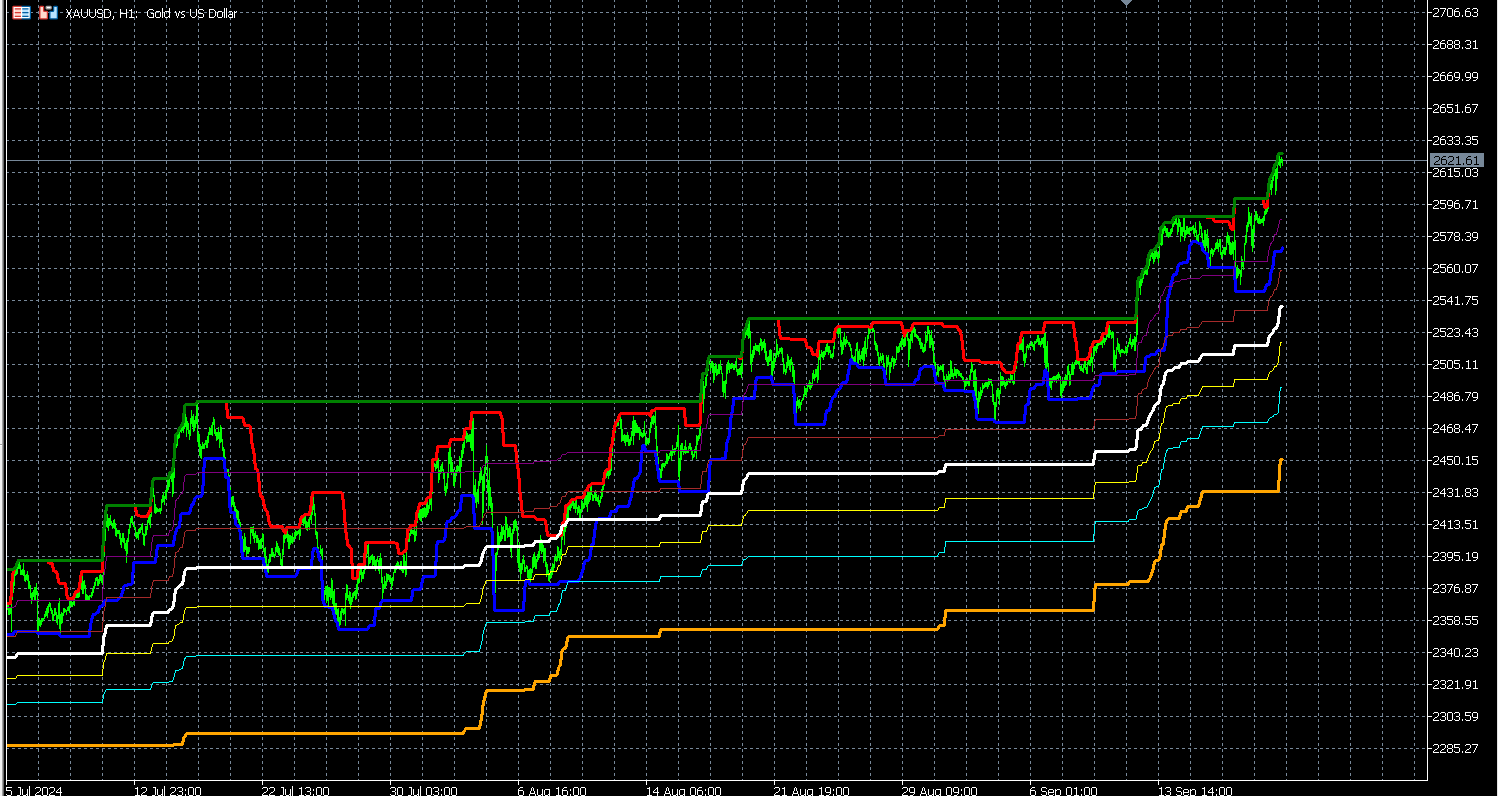Click the gray chart shift triangle at top
Screen dimensions: 1499x796
1126,4
